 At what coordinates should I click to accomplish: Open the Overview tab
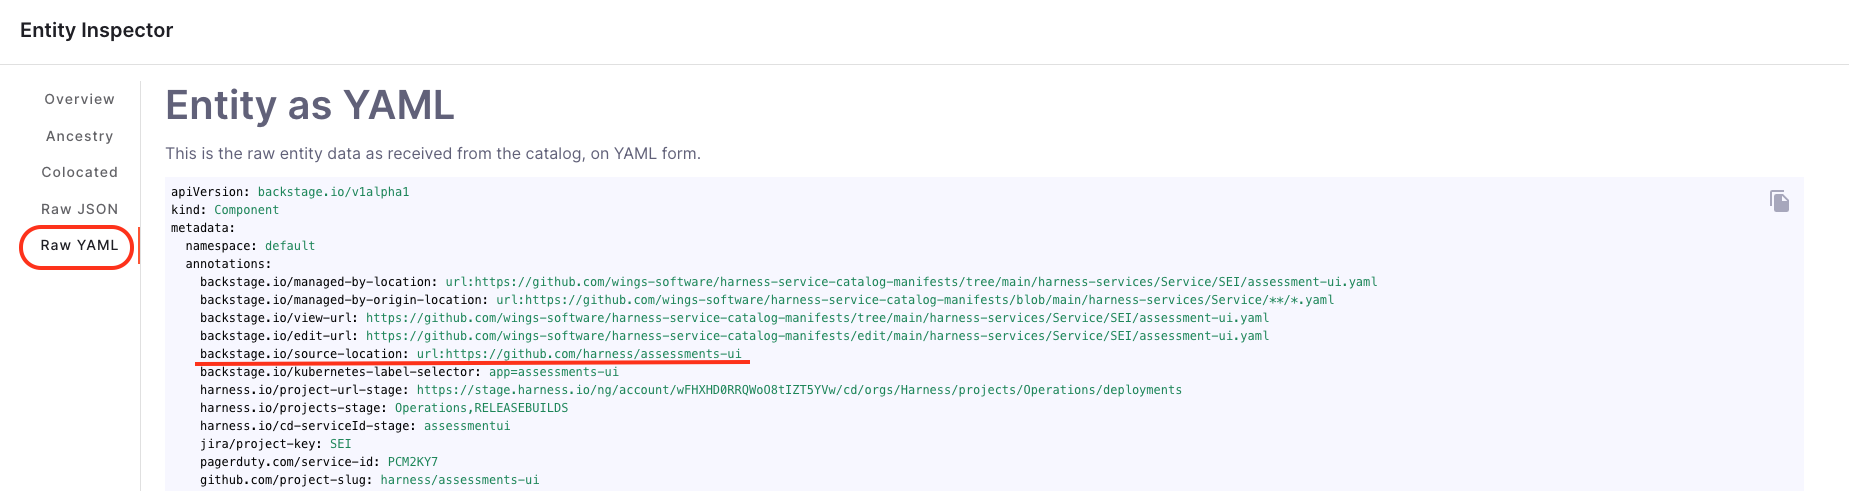[x=79, y=99]
